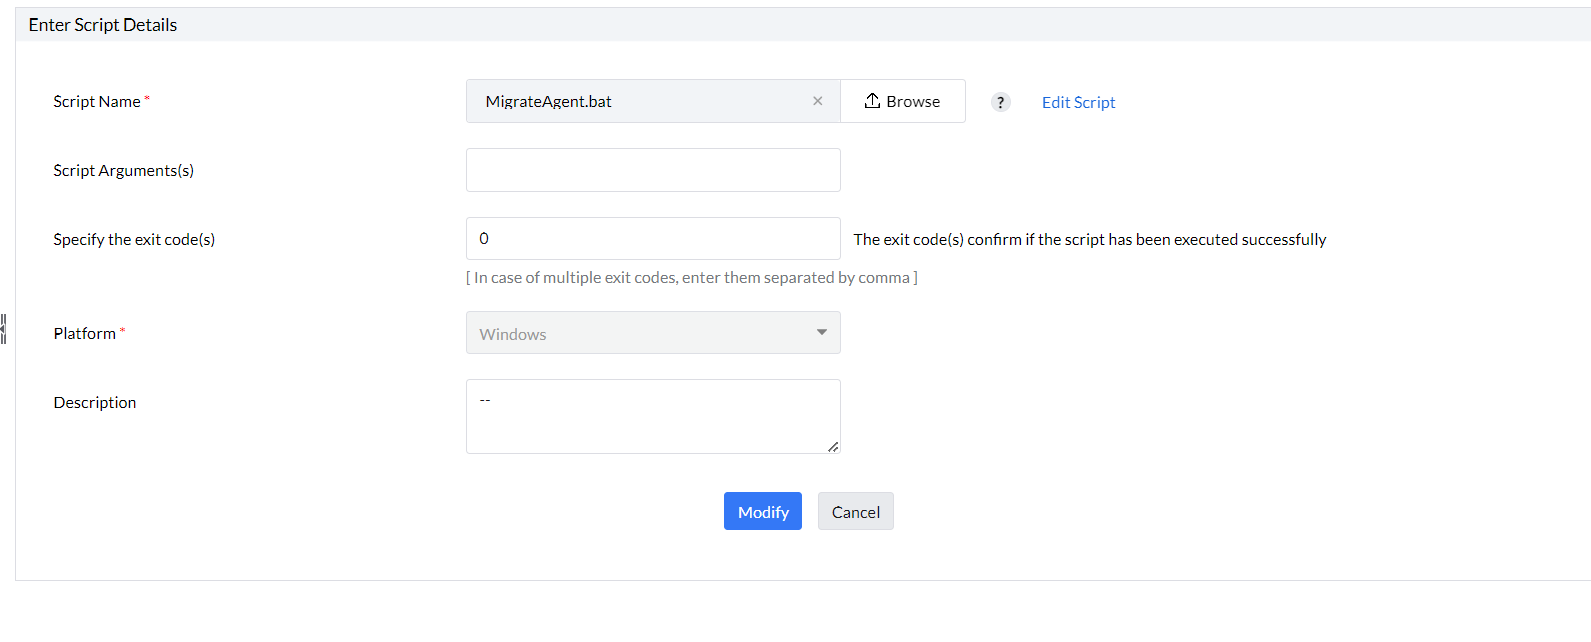Click the Script Arguments(s) label
Viewport: 1591px width, 642px height.
point(123,170)
